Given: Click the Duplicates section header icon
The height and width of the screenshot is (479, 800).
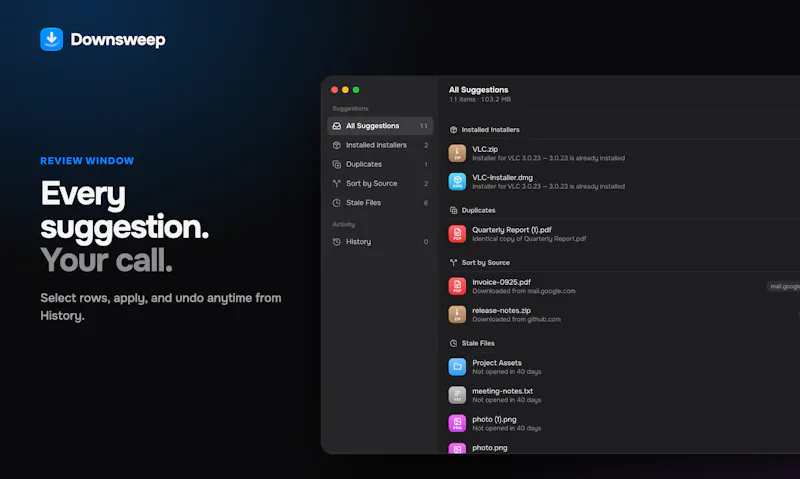Looking at the screenshot, I should tap(454, 210).
